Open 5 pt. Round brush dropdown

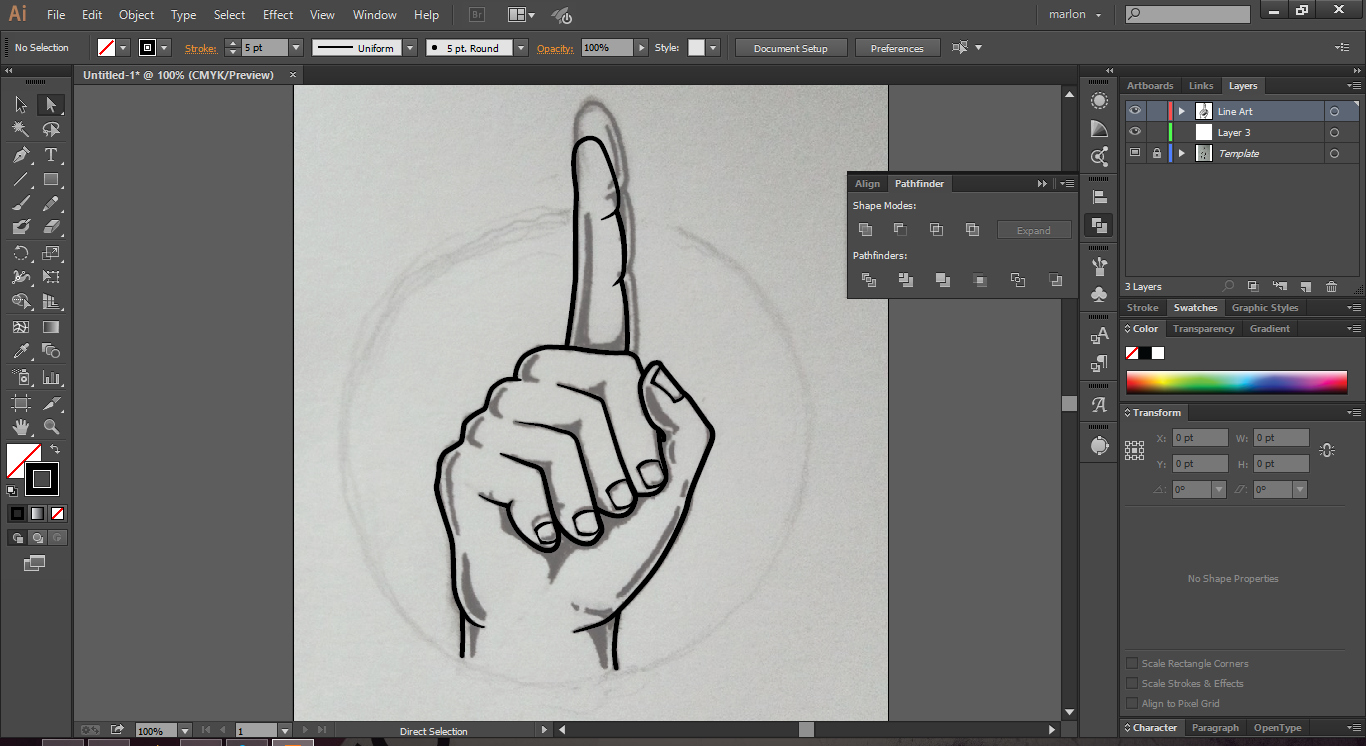[x=521, y=48]
